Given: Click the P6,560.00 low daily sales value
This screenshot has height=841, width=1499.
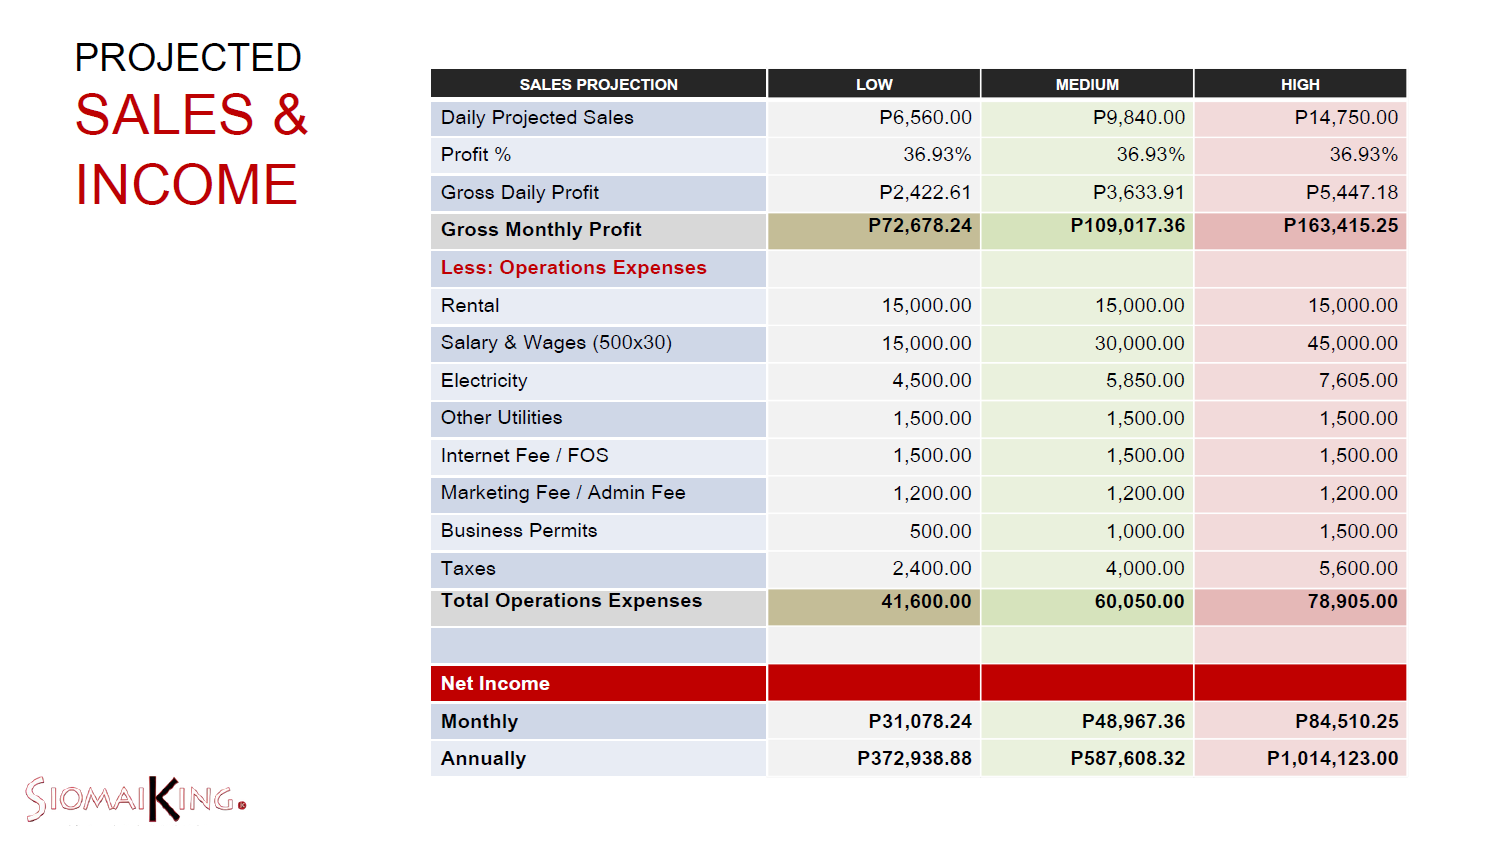Looking at the screenshot, I should 925,118.
